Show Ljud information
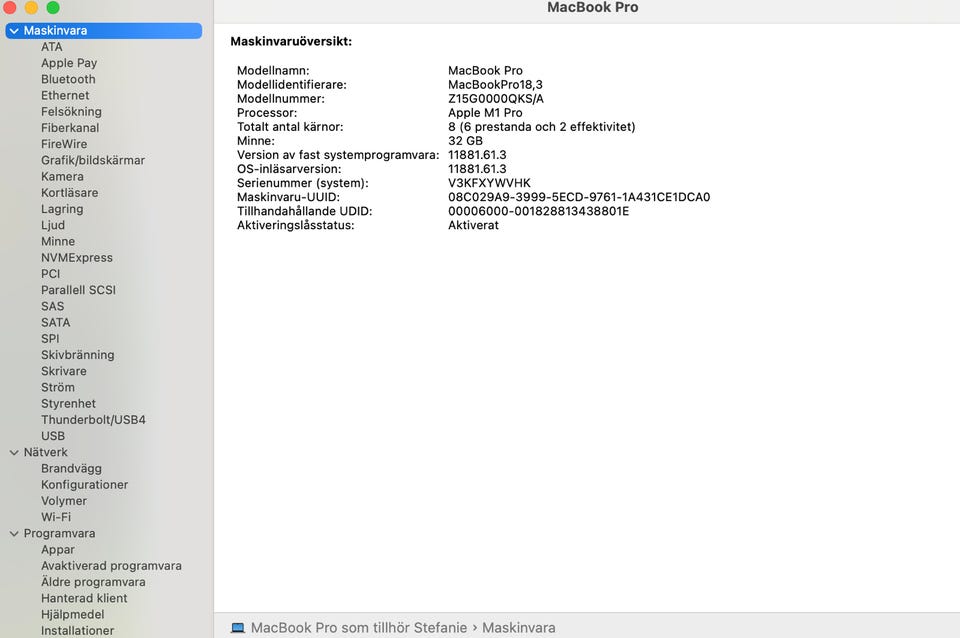960x638 pixels. (x=53, y=225)
